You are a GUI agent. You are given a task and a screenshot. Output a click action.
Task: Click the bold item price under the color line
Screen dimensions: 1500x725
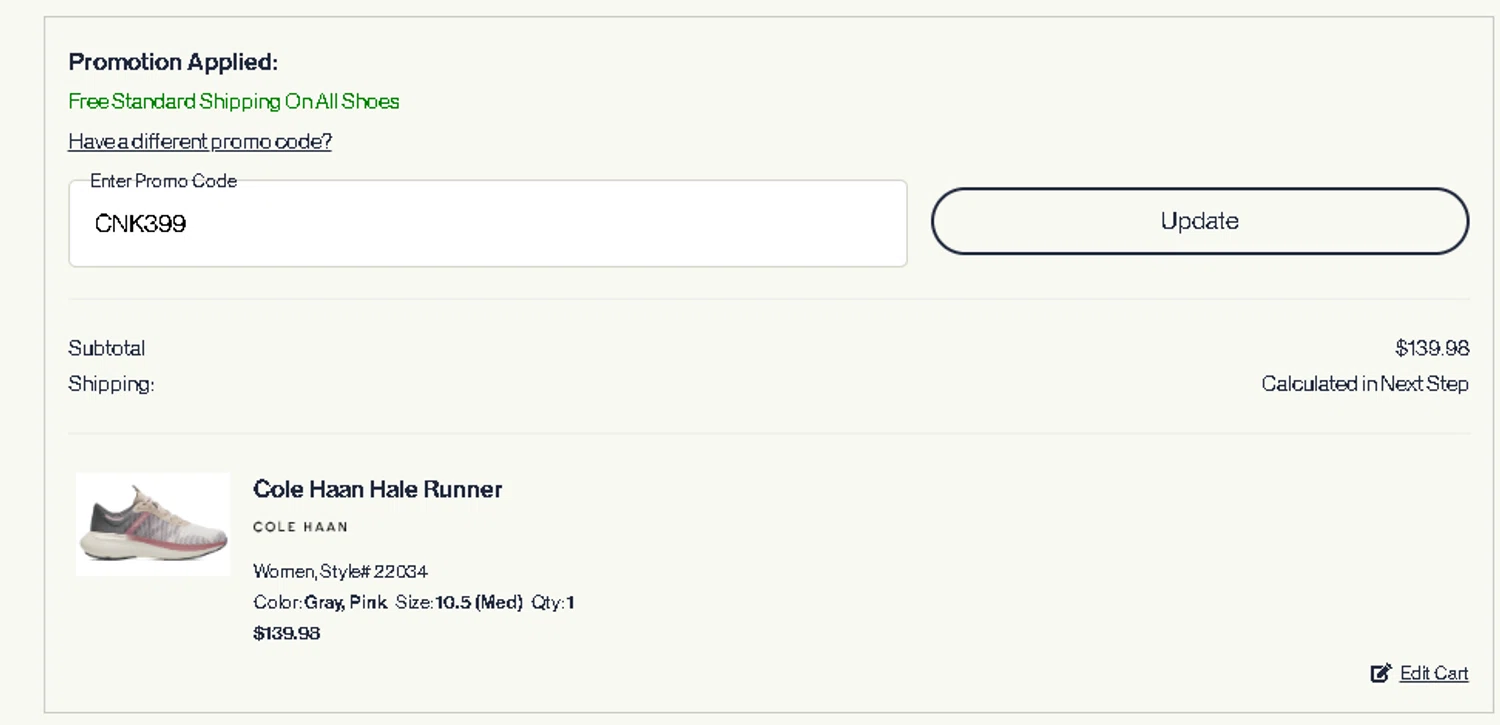[287, 633]
